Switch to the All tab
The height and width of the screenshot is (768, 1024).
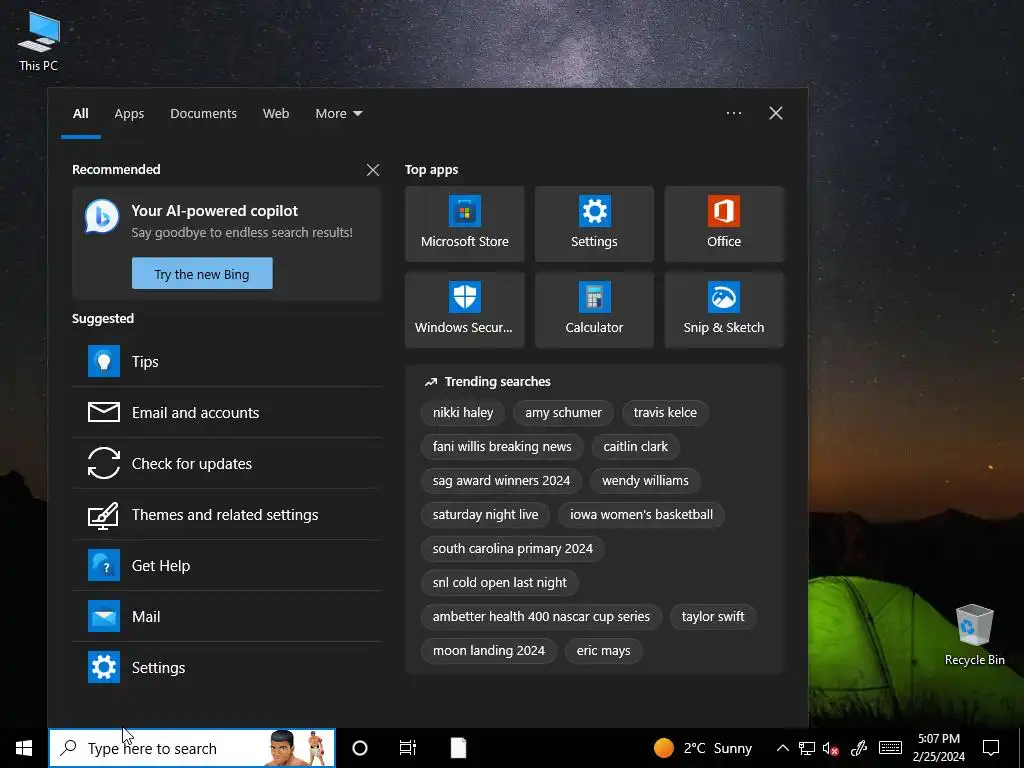[x=80, y=114]
